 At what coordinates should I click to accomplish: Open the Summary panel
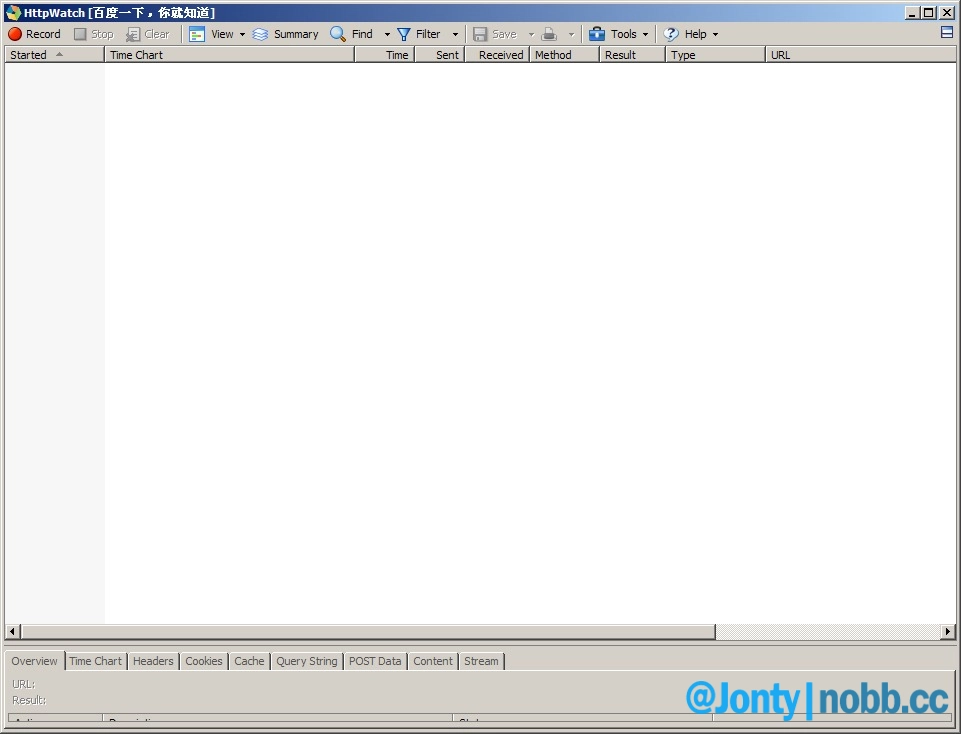tap(285, 34)
